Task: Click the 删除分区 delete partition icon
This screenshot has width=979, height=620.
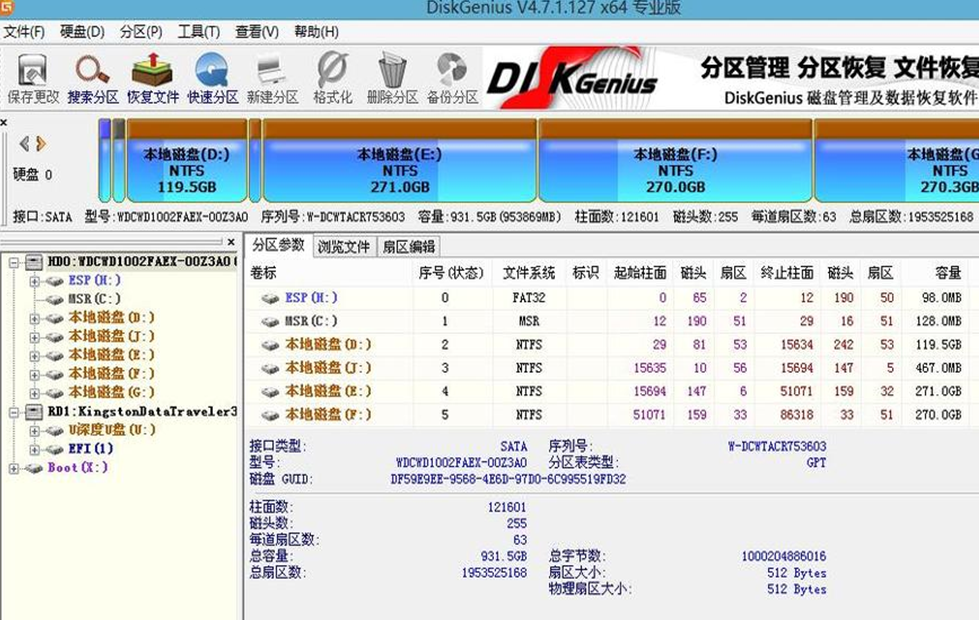Action: point(392,70)
